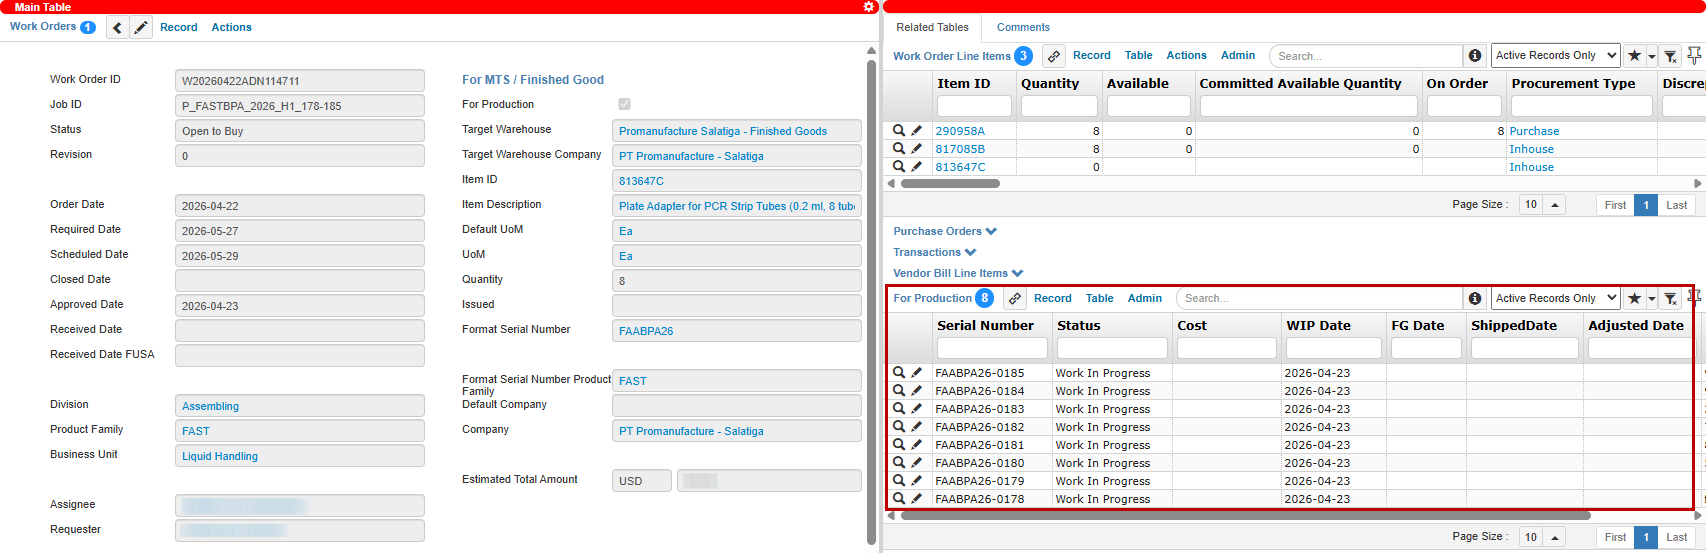Open Assembling division link
The image size is (1706, 553).
tap(210, 407)
